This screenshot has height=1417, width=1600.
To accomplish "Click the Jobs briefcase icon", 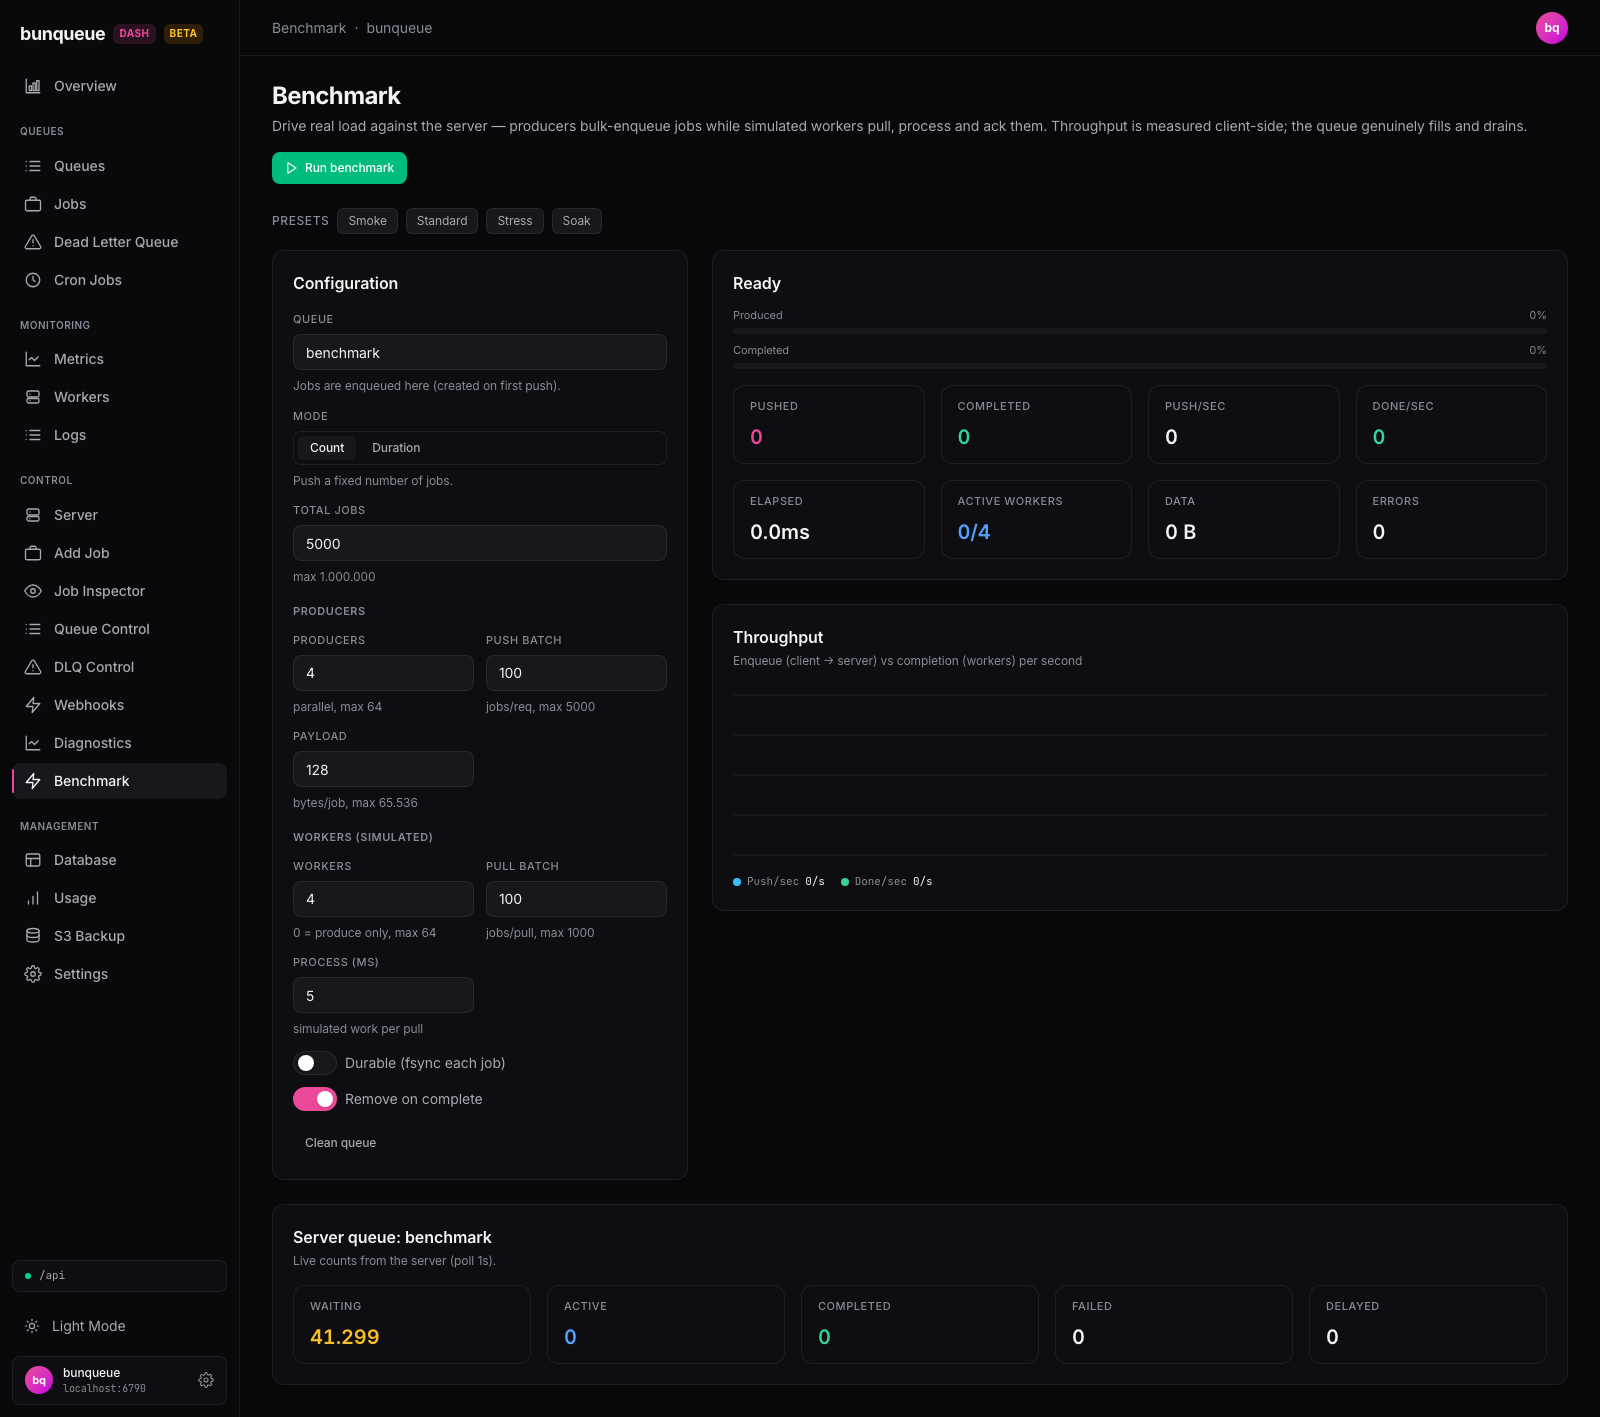I will 33,204.
